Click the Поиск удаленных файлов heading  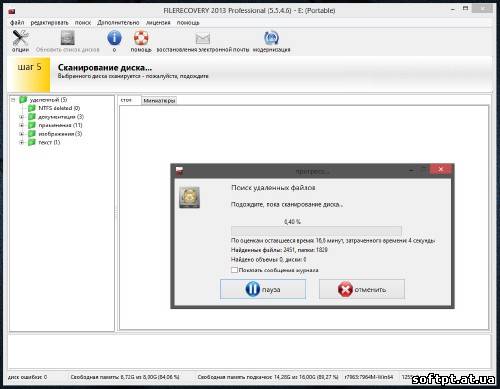point(273,188)
